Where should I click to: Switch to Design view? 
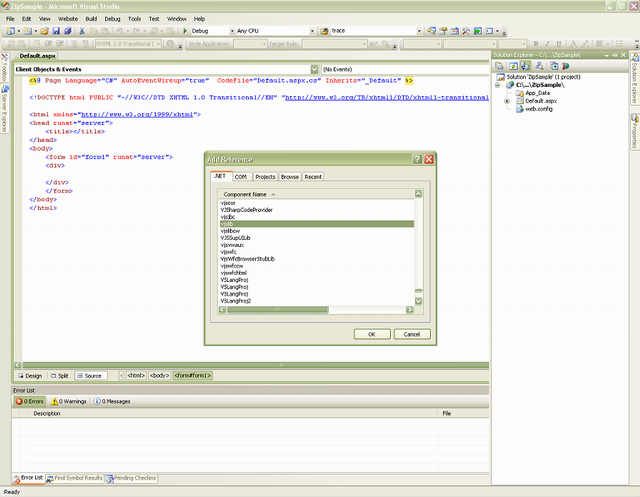pos(30,376)
